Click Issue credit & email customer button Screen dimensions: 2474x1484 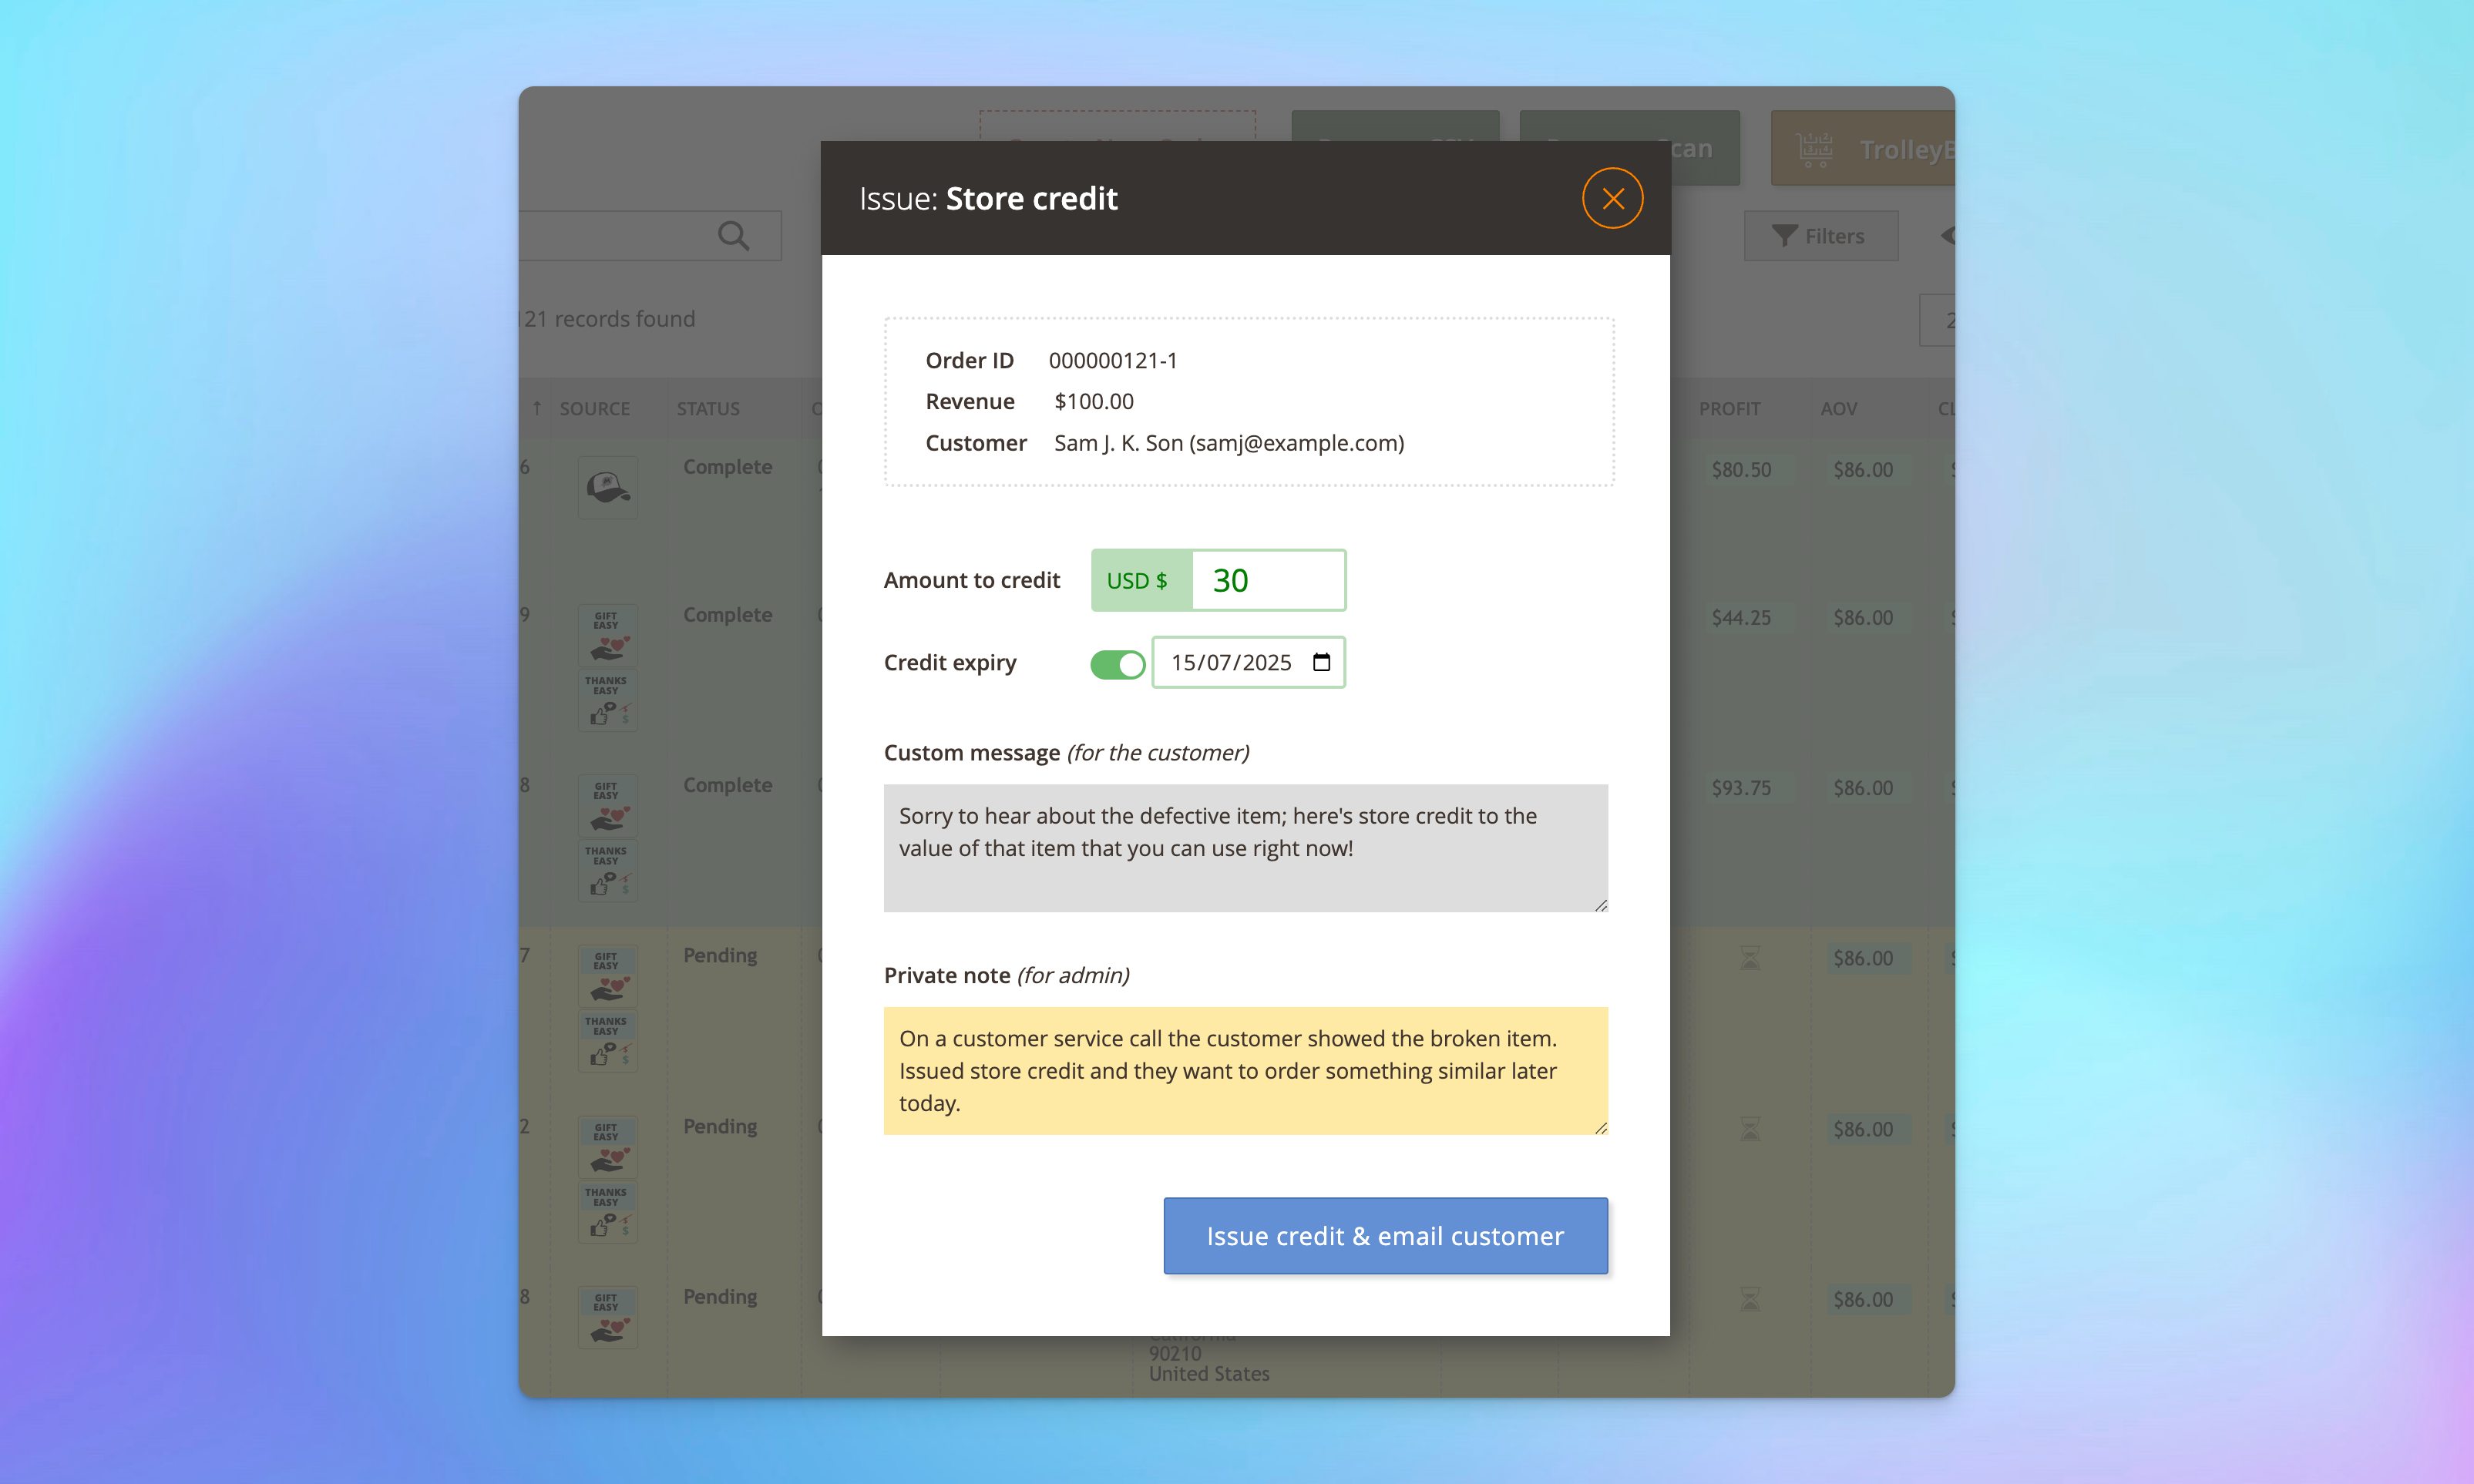point(1386,1235)
